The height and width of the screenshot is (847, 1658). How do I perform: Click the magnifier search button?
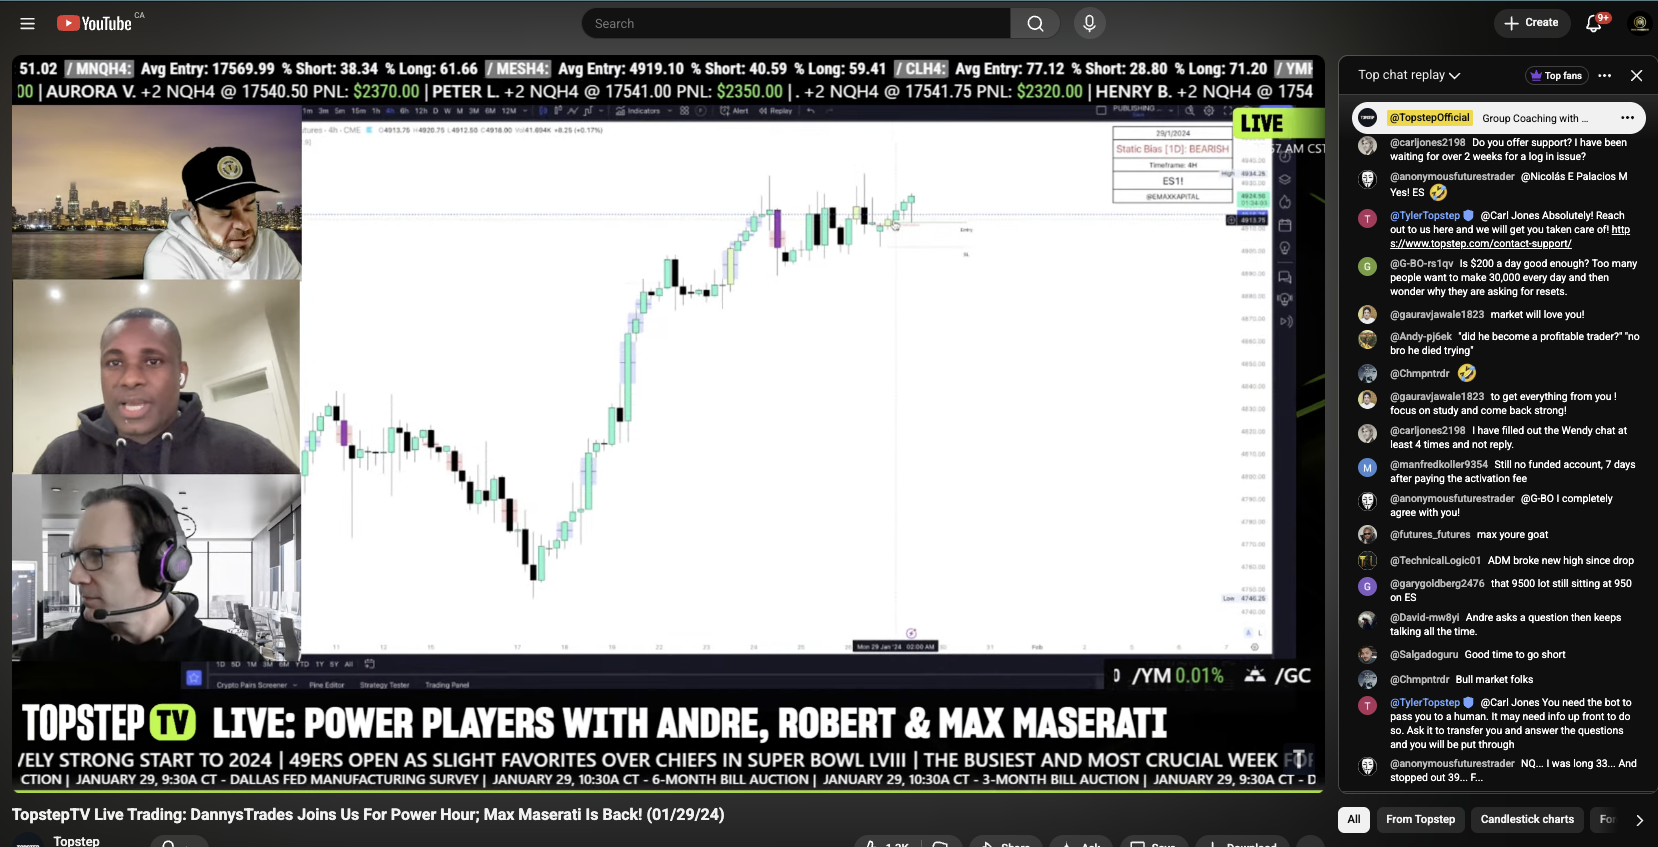point(1036,23)
